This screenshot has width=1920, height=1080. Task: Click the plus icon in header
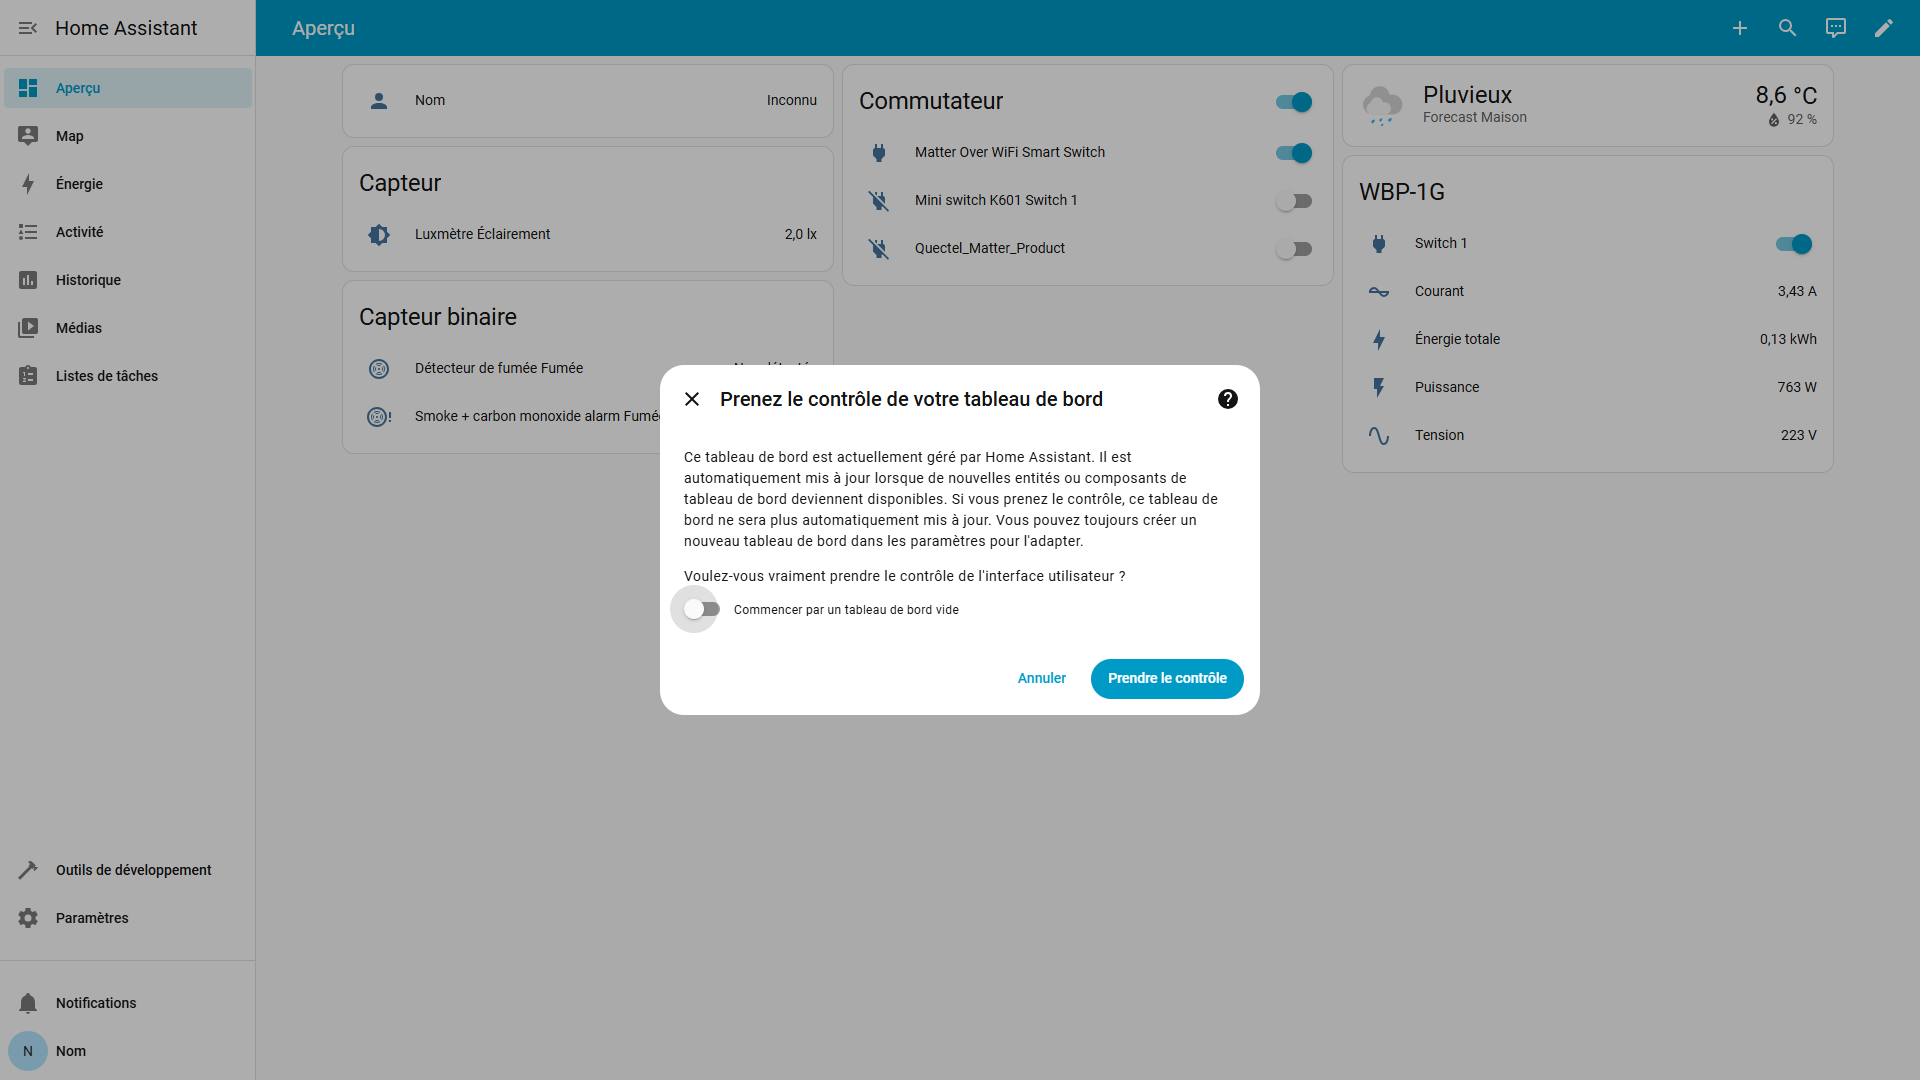1739,28
